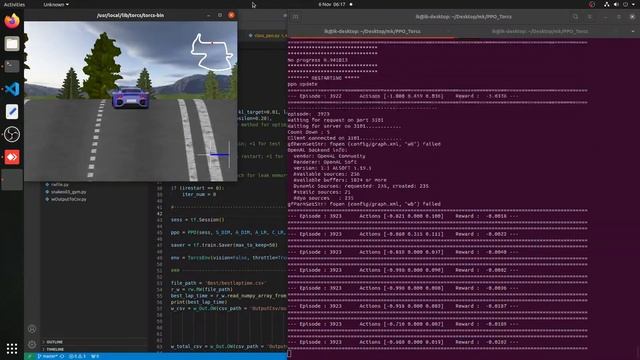Image resolution: width=640 pixels, height=360 pixels.
Task: Open the Text Editor dock icon
Action: (12, 111)
